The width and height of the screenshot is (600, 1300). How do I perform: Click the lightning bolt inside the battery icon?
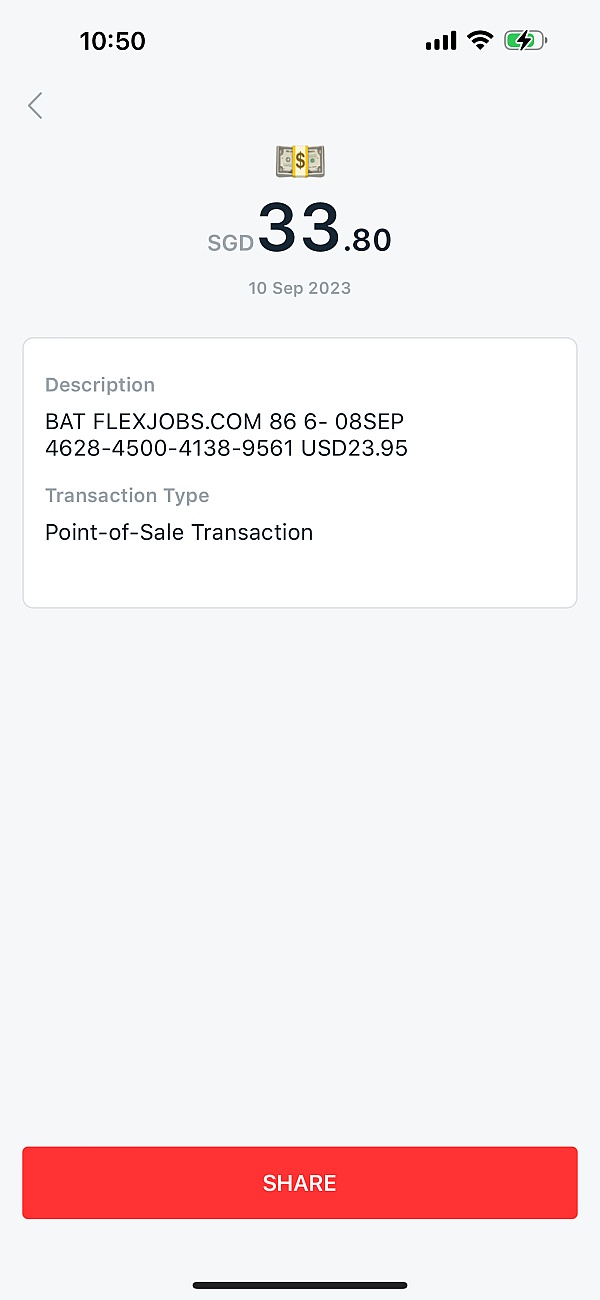pyautogui.click(x=522, y=40)
